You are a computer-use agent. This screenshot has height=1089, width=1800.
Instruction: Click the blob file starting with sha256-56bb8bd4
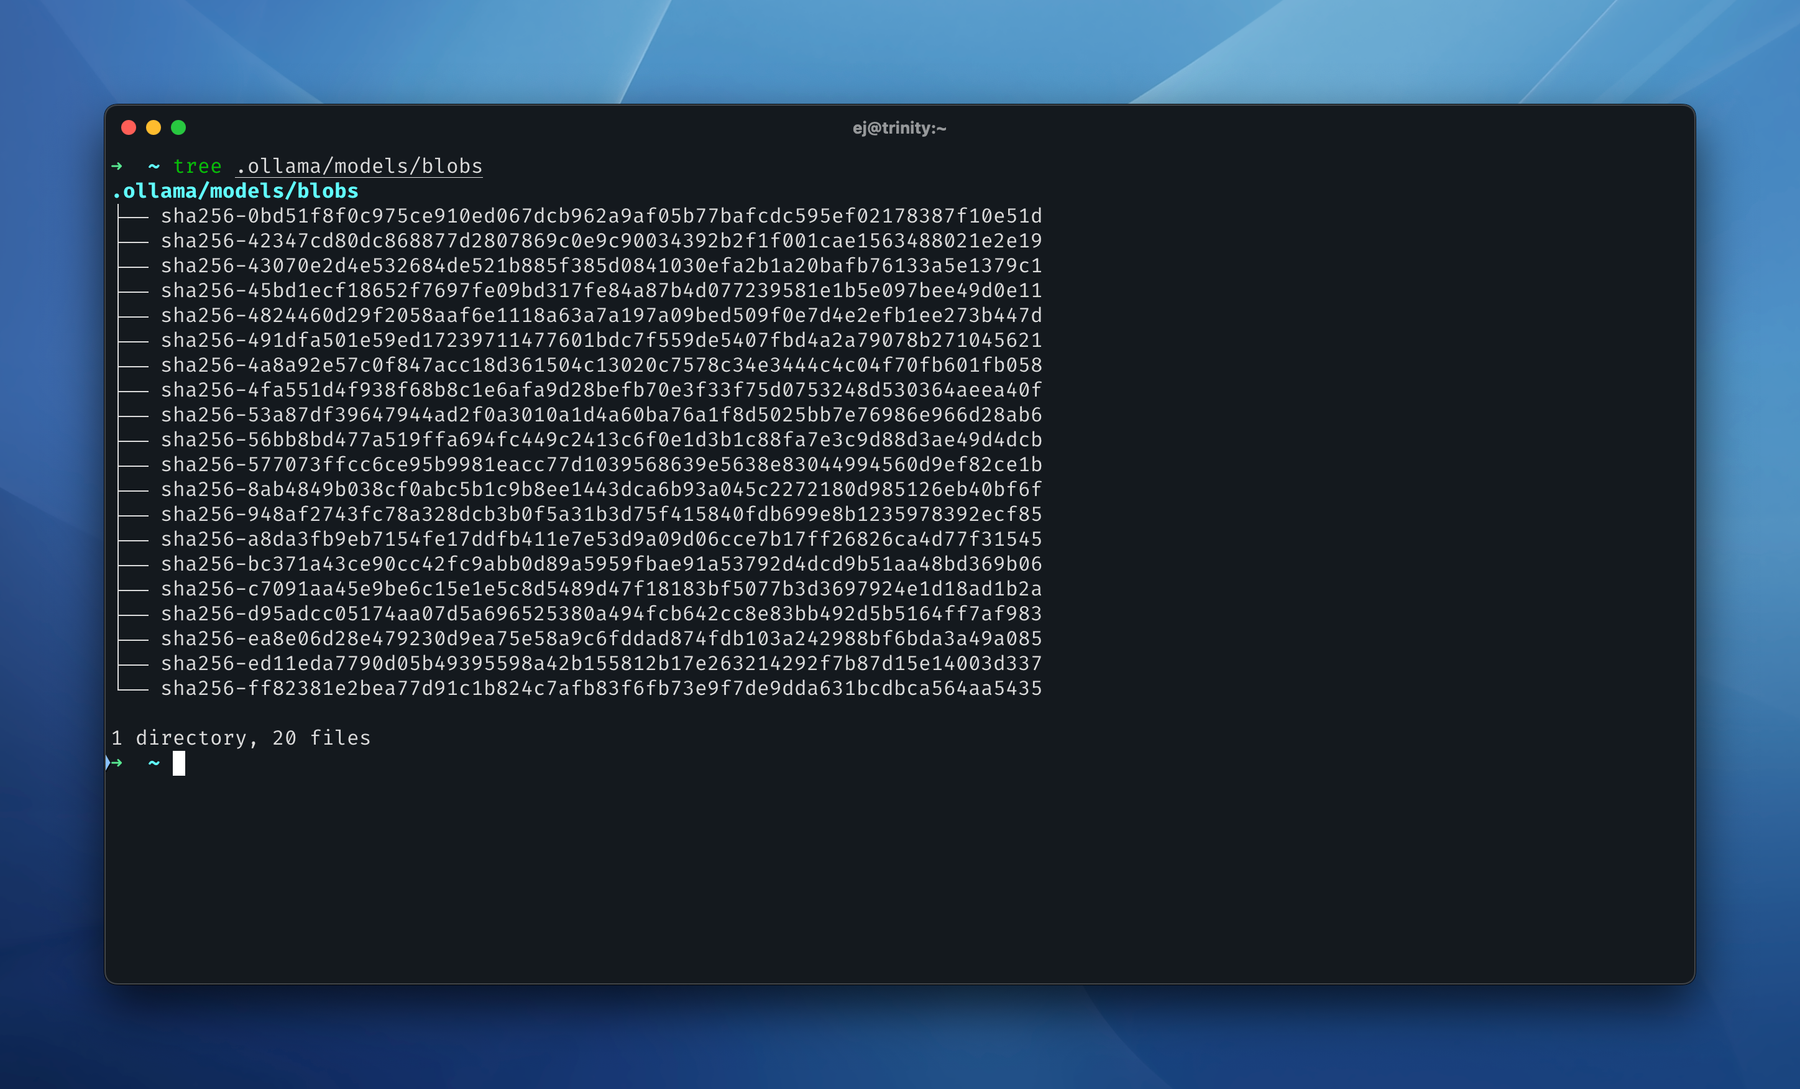pos(600,440)
